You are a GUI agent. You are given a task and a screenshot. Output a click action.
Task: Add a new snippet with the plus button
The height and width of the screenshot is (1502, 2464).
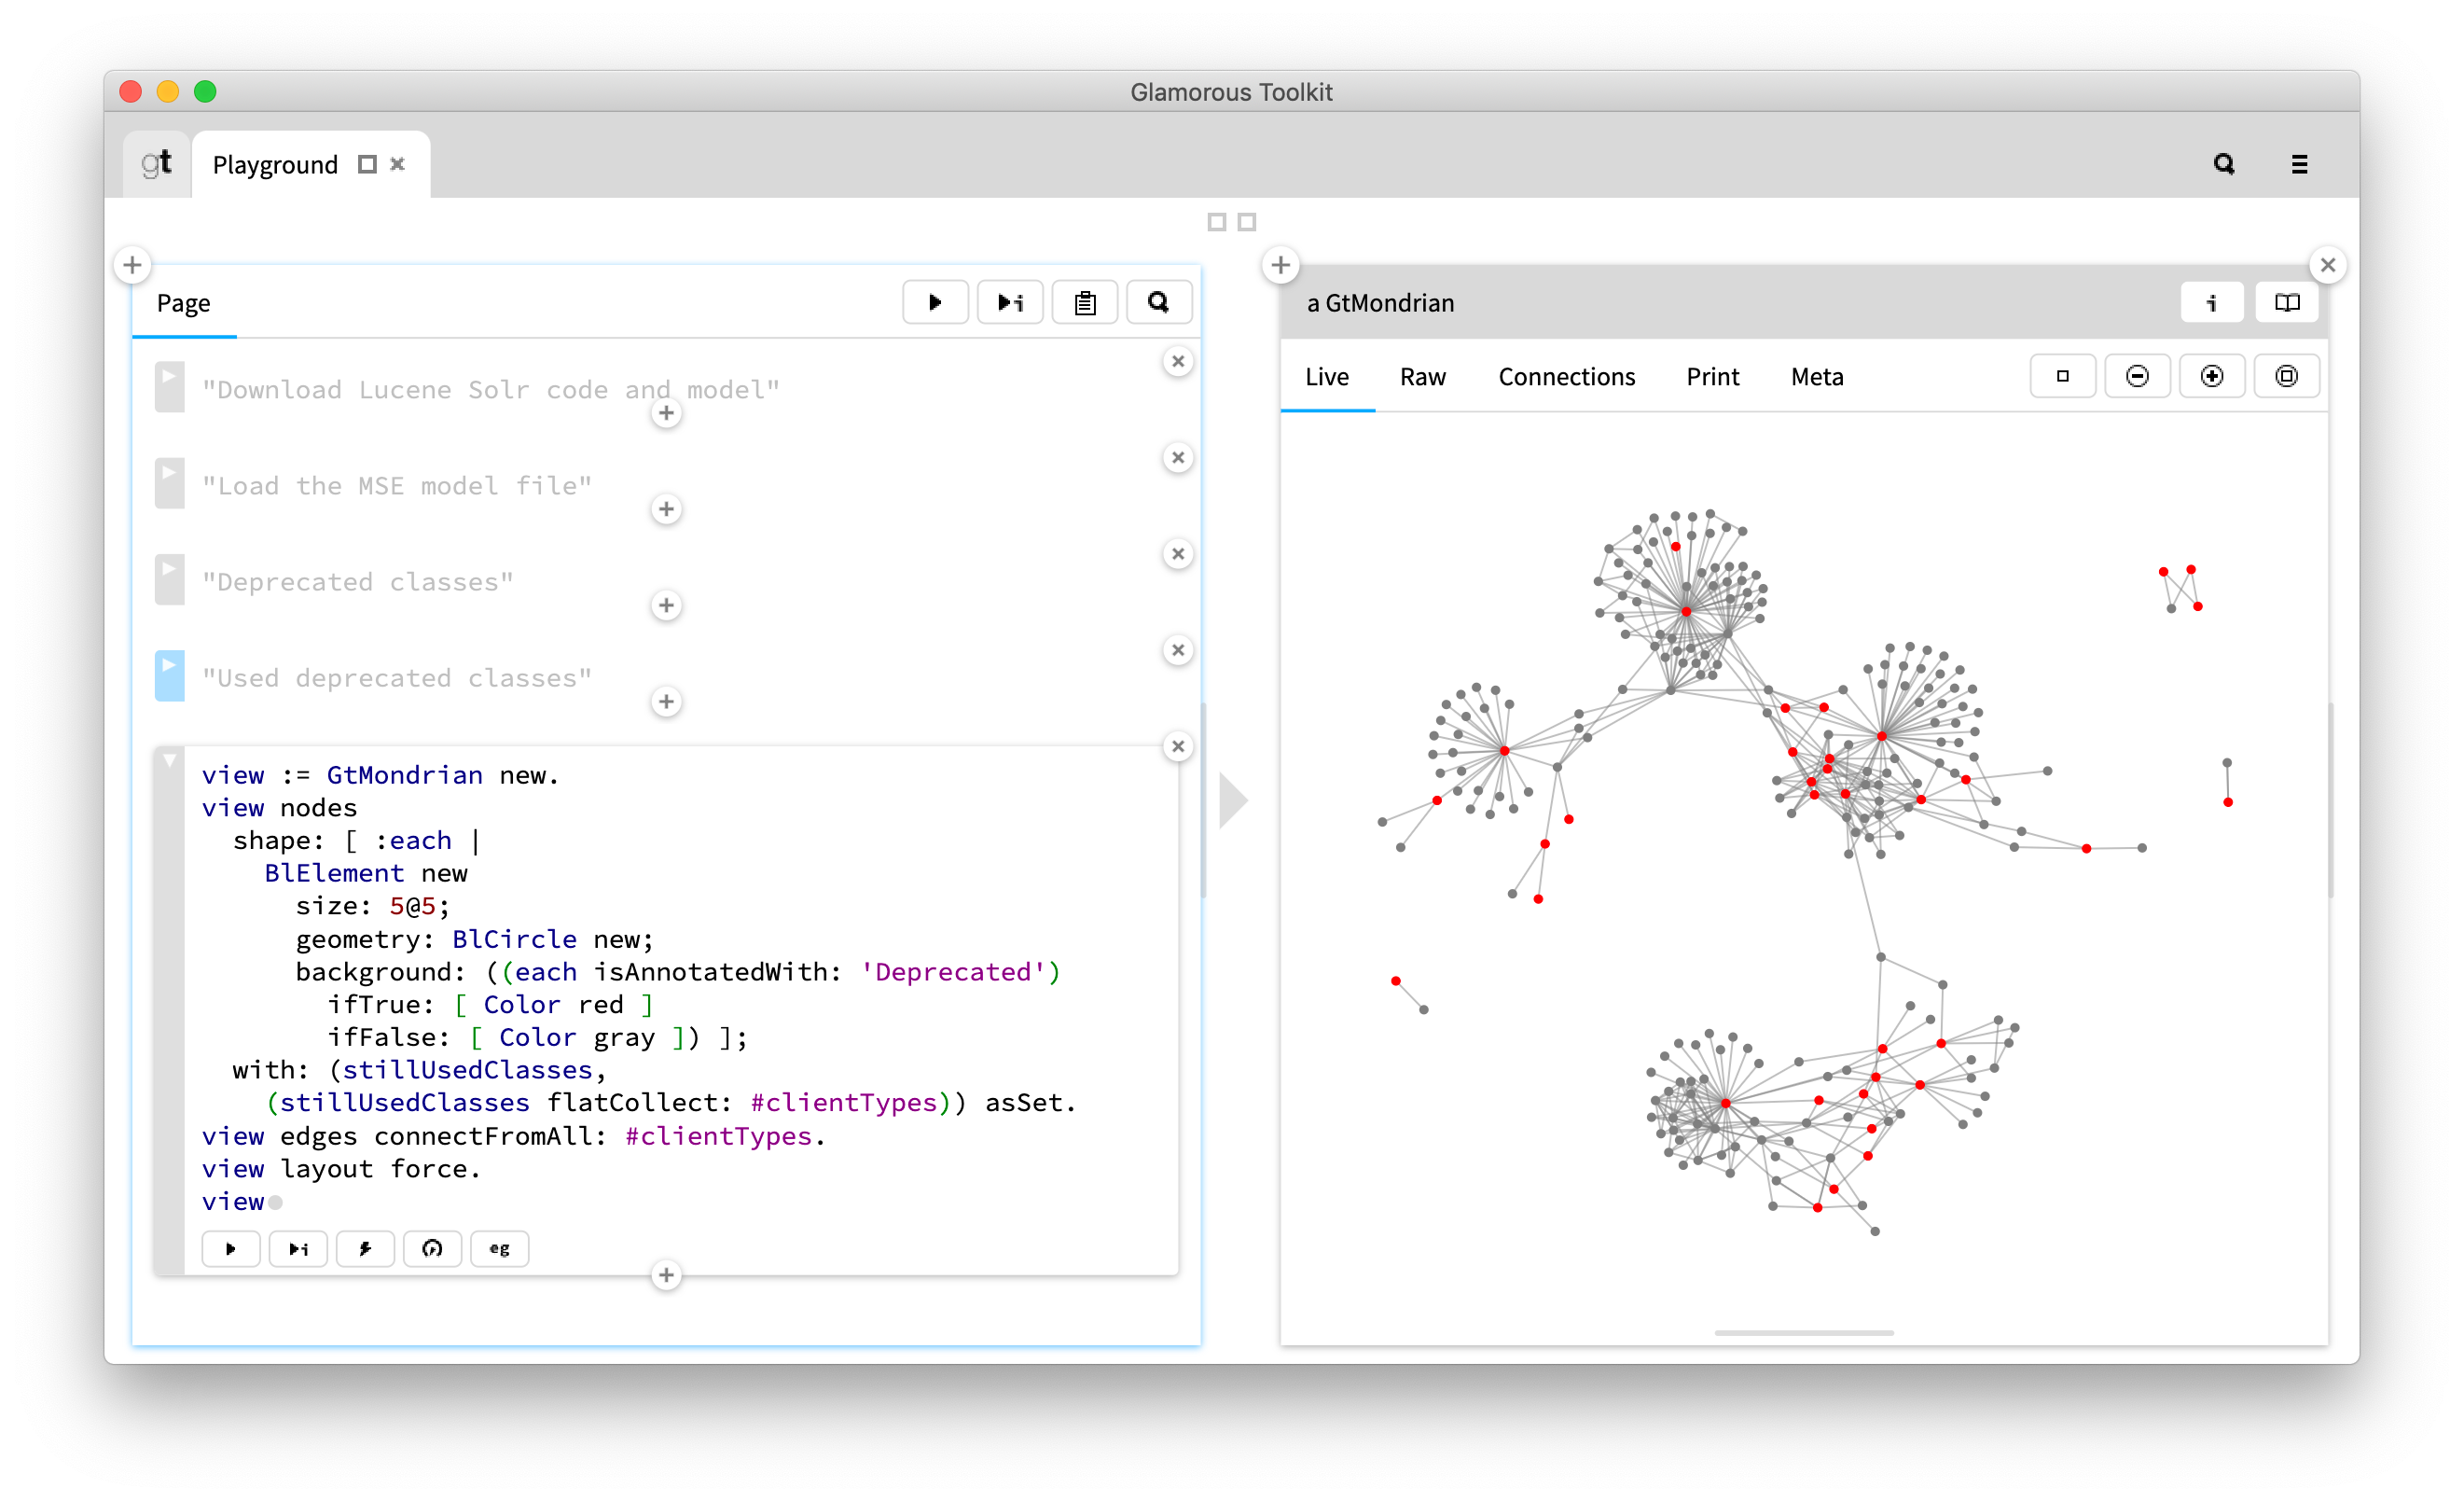tap(667, 1275)
